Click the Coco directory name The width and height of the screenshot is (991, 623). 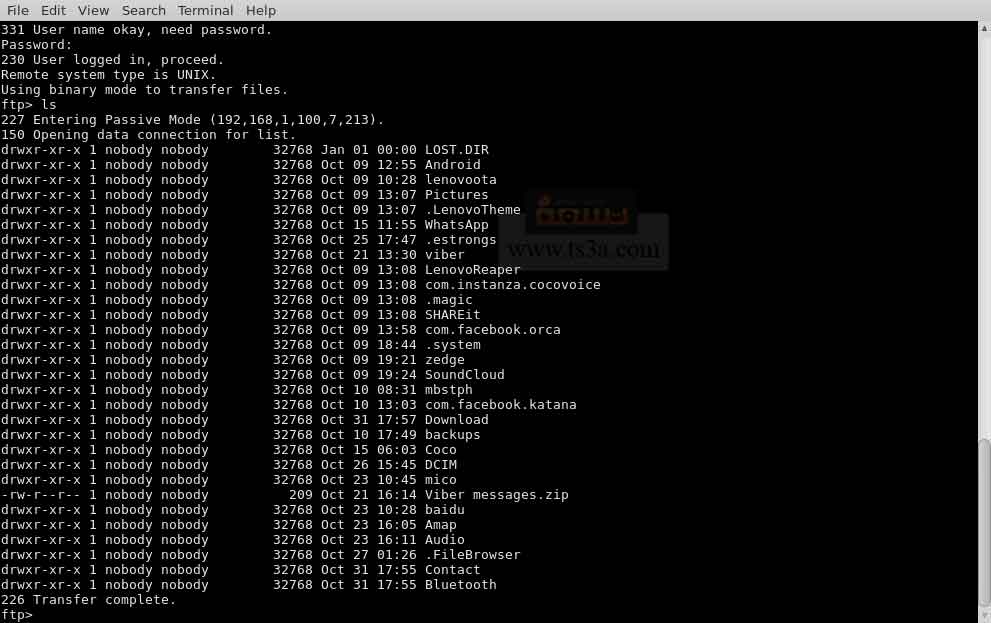coord(441,450)
